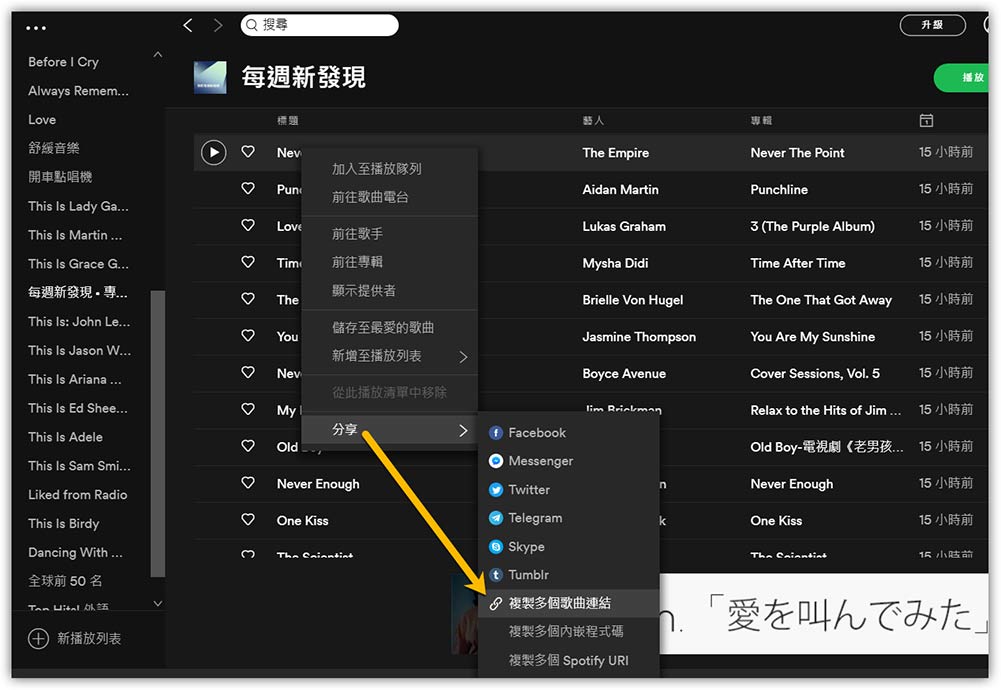Click the link icon of 複製多個歌曲連結

click(x=495, y=603)
